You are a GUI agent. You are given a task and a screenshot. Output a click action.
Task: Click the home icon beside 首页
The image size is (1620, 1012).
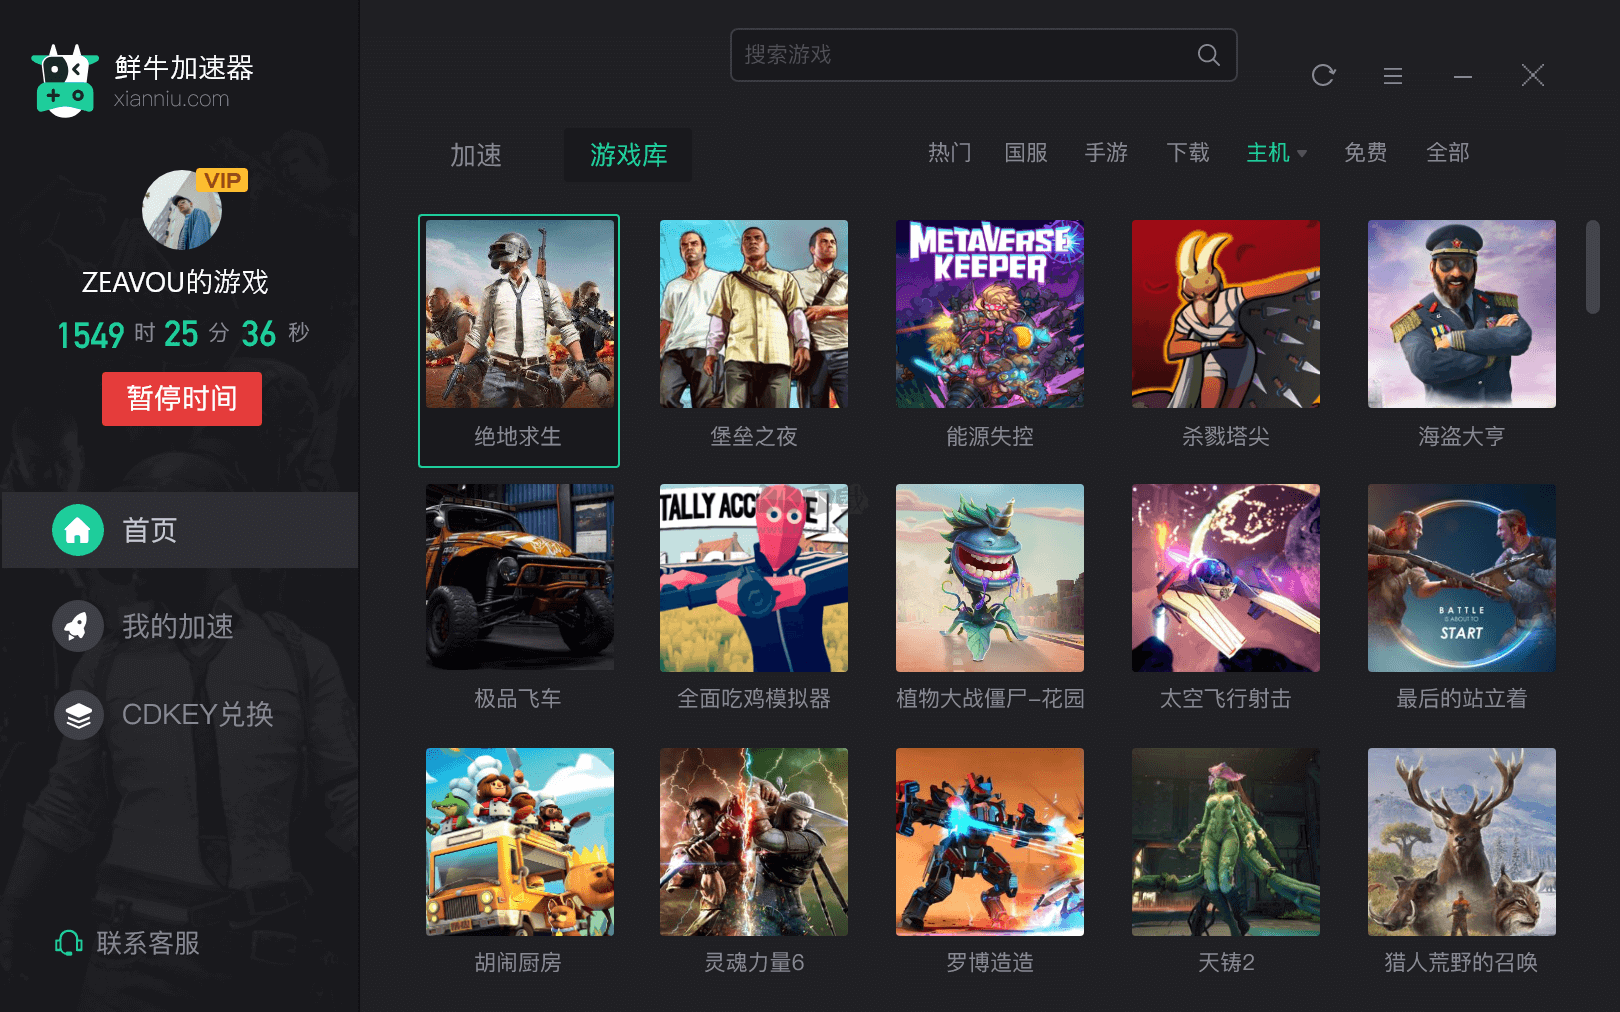click(x=78, y=530)
